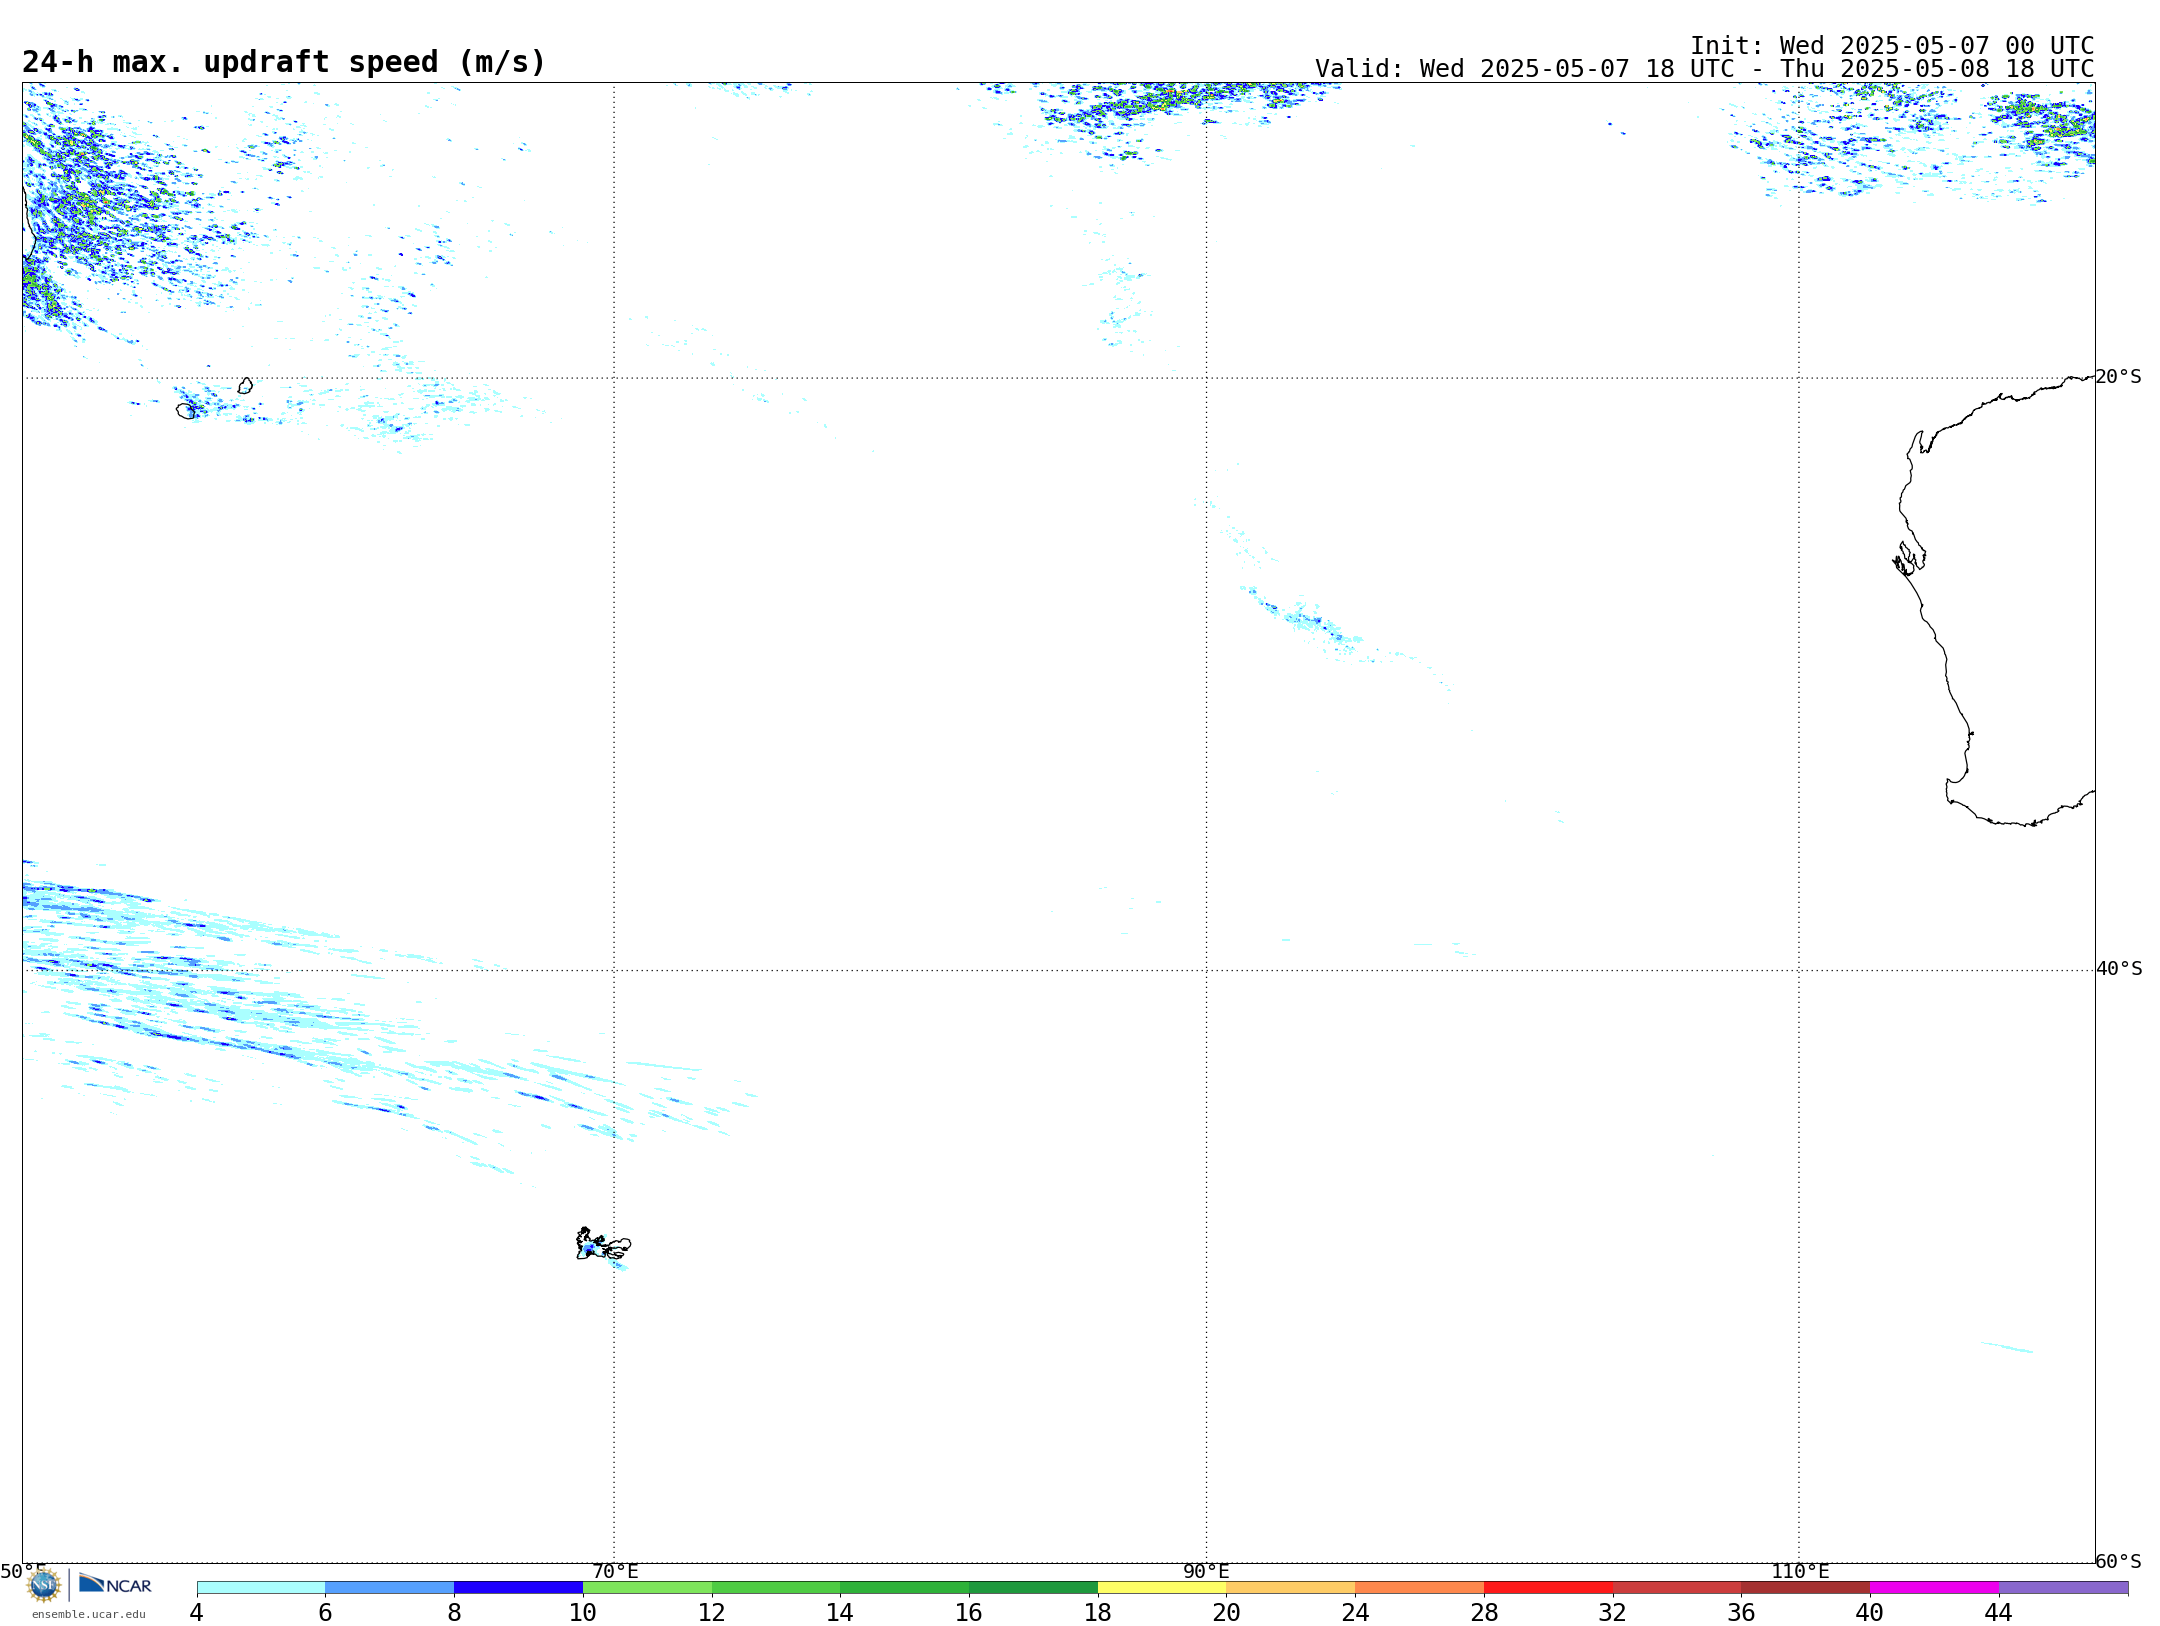The image size is (2160, 1626).
Task: Click the '70°E' longitude label
Action: tap(615, 1572)
